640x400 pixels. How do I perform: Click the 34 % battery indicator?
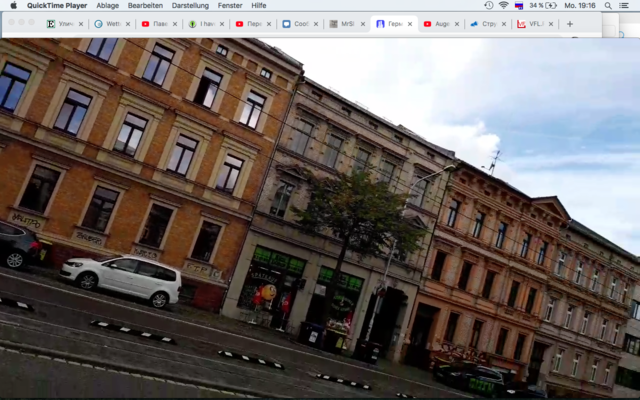[x=543, y=5]
